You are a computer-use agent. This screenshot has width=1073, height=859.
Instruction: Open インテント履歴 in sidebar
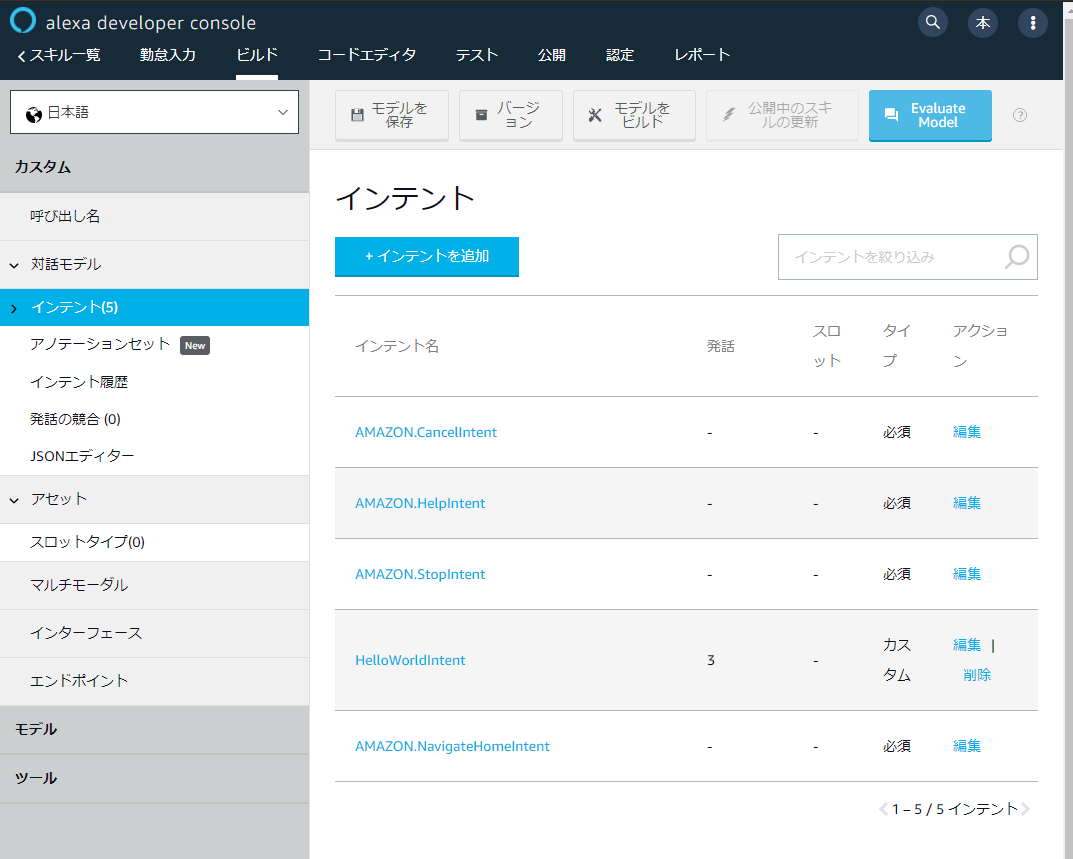pyautogui.click(x=79, y=382)
